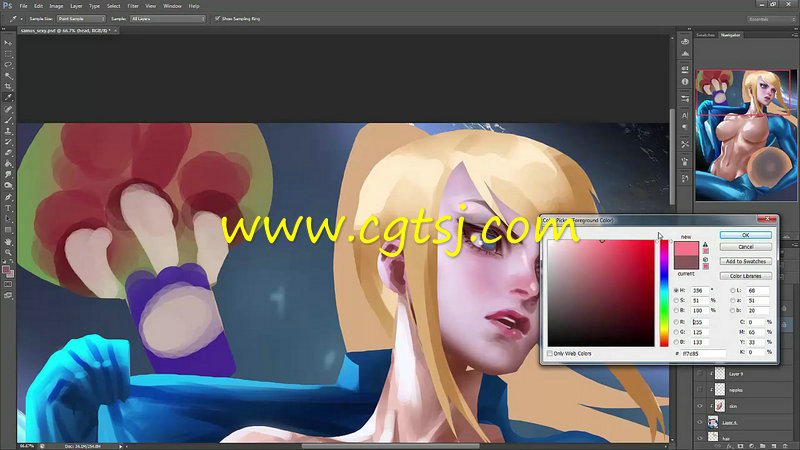The image size is (800, 450).
Task: Open Color Libraries button
Action: click(745, 276)
